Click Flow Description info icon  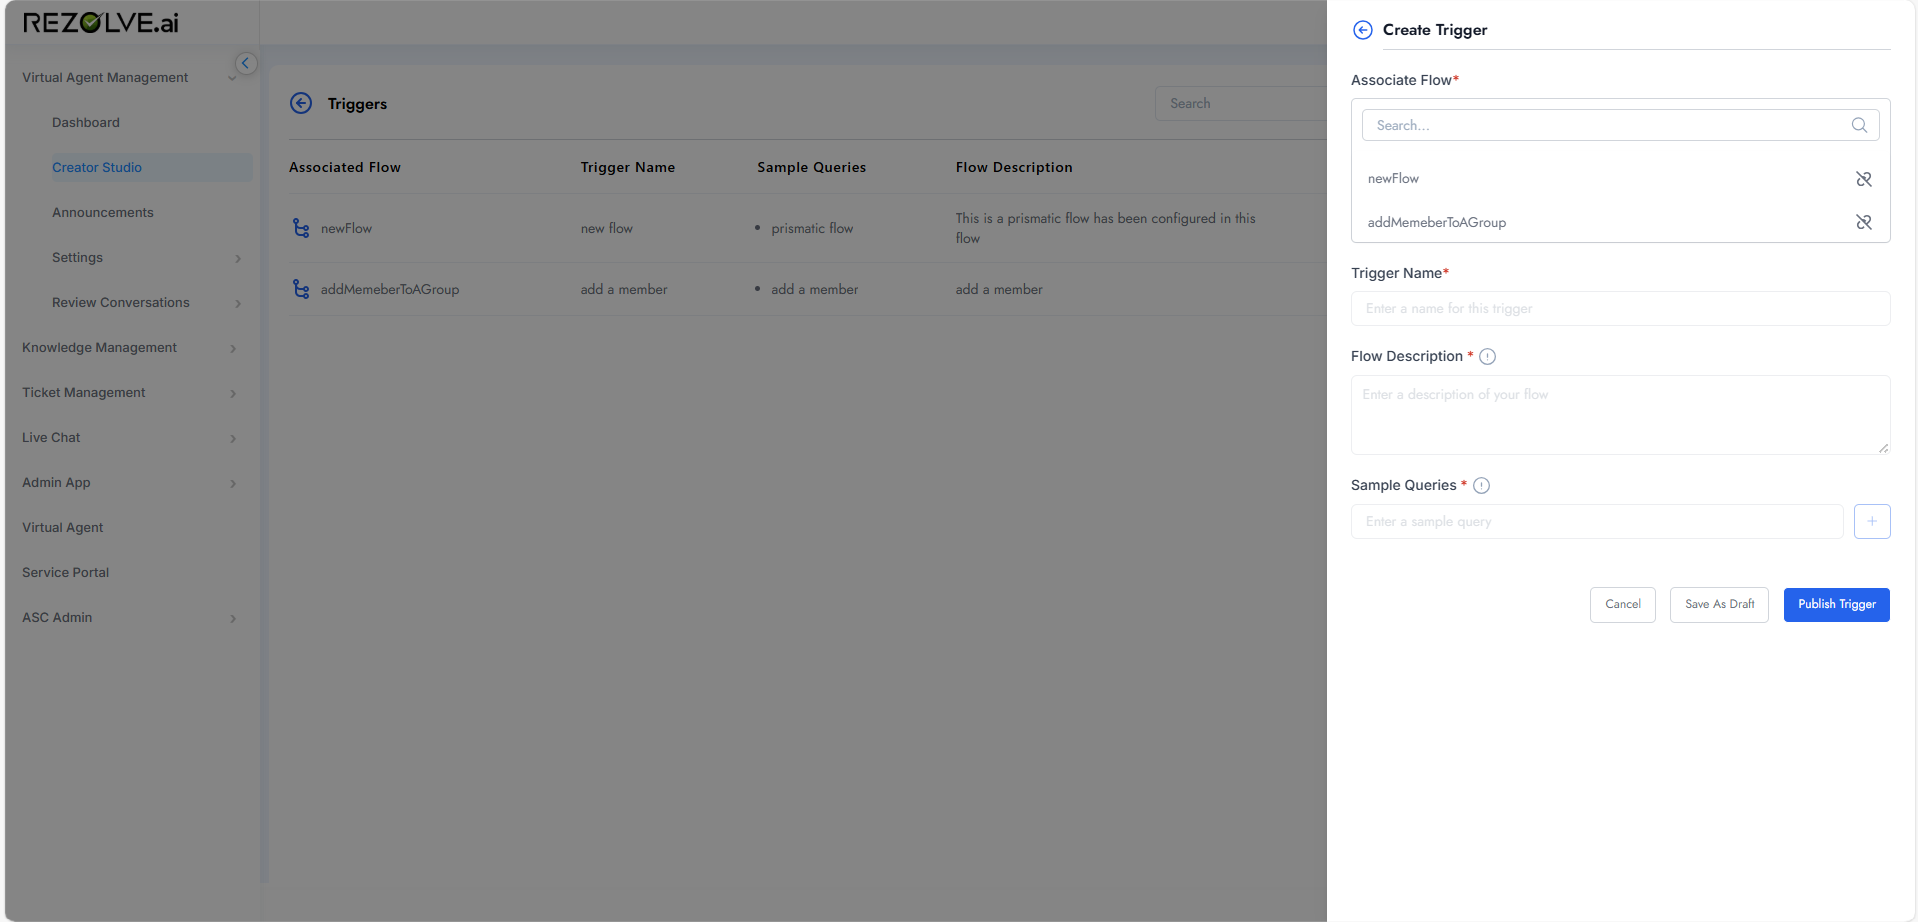click(x=1487, y=357)
